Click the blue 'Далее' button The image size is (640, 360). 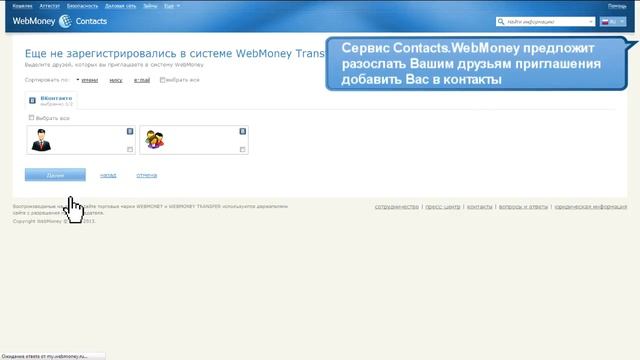[55, 175]
